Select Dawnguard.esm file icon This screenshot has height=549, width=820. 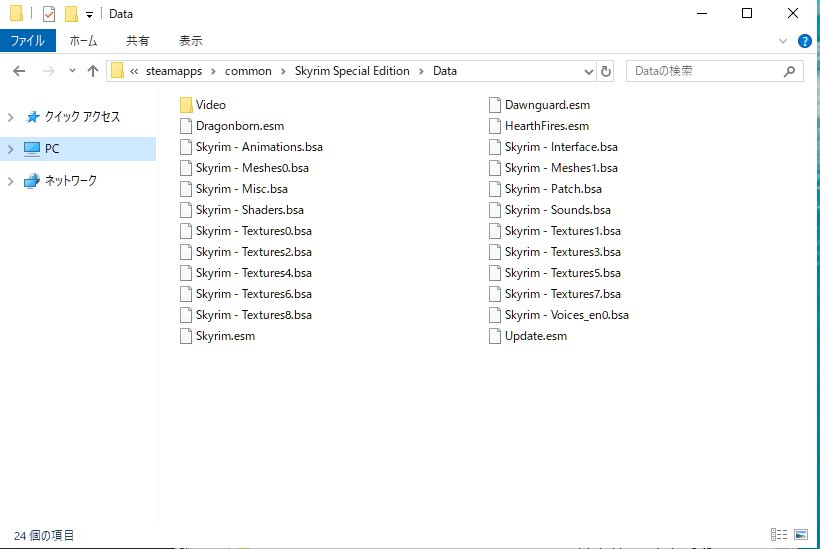[x=495, y=105]
